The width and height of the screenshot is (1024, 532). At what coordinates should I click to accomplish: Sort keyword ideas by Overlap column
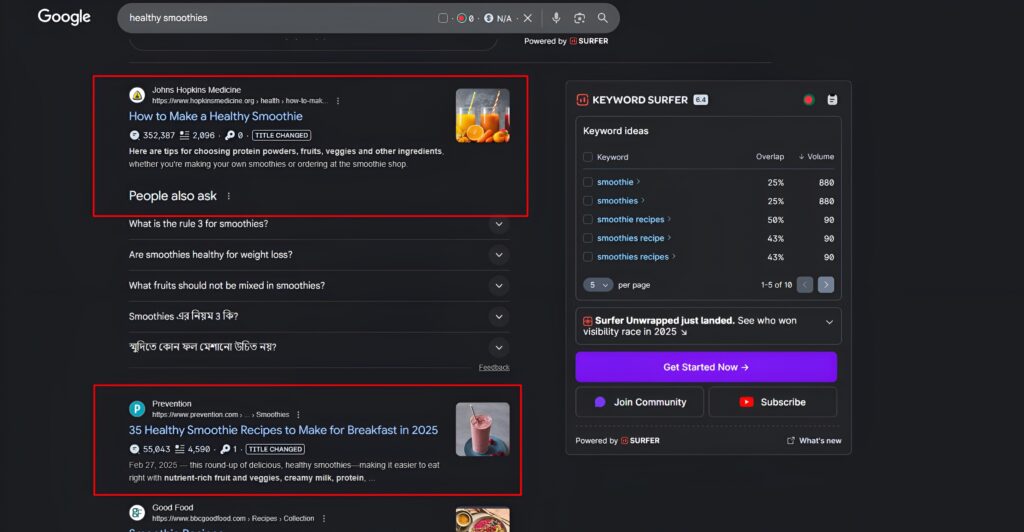[x=770, y=157]
